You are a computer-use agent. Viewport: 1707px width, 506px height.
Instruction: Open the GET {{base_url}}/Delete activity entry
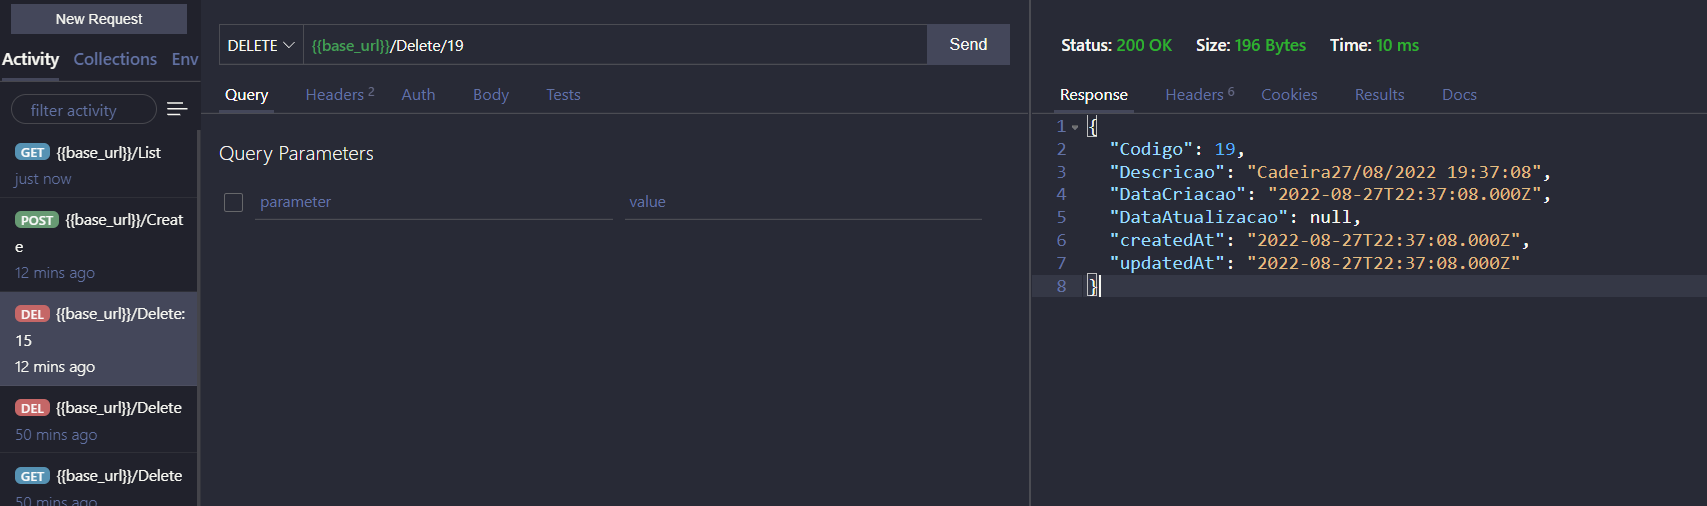pos(99,482)
